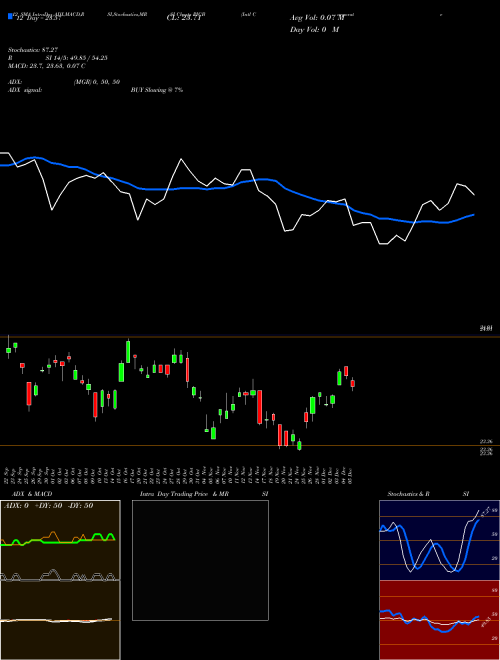Viewport: 500px width, 660px height.
Task: Click the 'SI 14/3: 49.85 / 54.23' value
Action: 77,58
